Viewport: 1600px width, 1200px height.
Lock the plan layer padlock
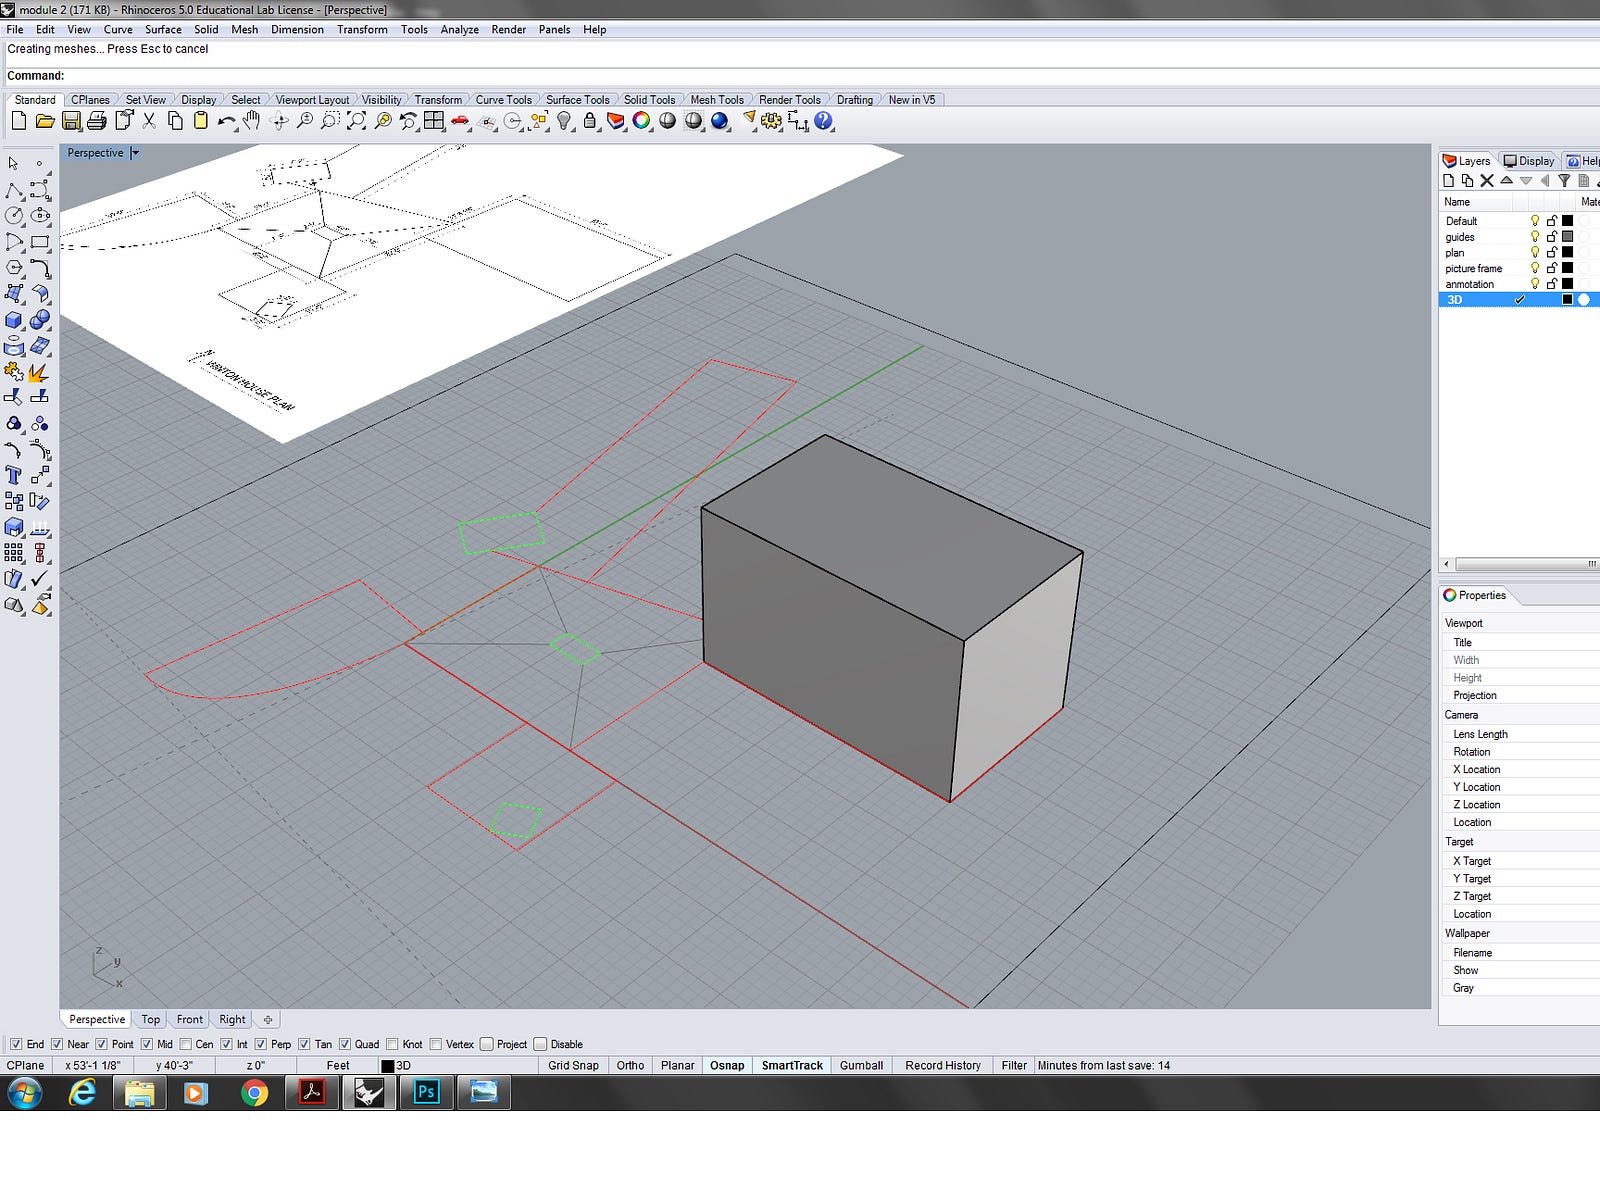(x=1552, y=253)
